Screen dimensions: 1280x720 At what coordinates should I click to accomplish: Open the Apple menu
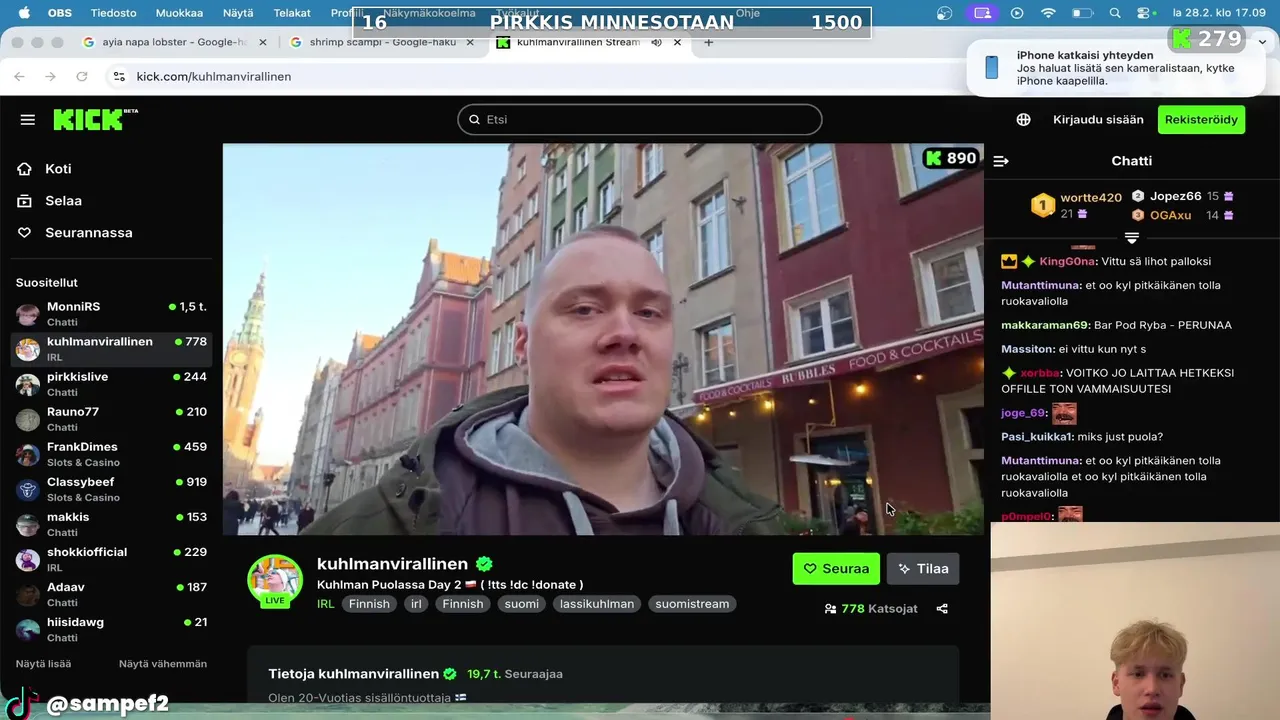point(24,13)
